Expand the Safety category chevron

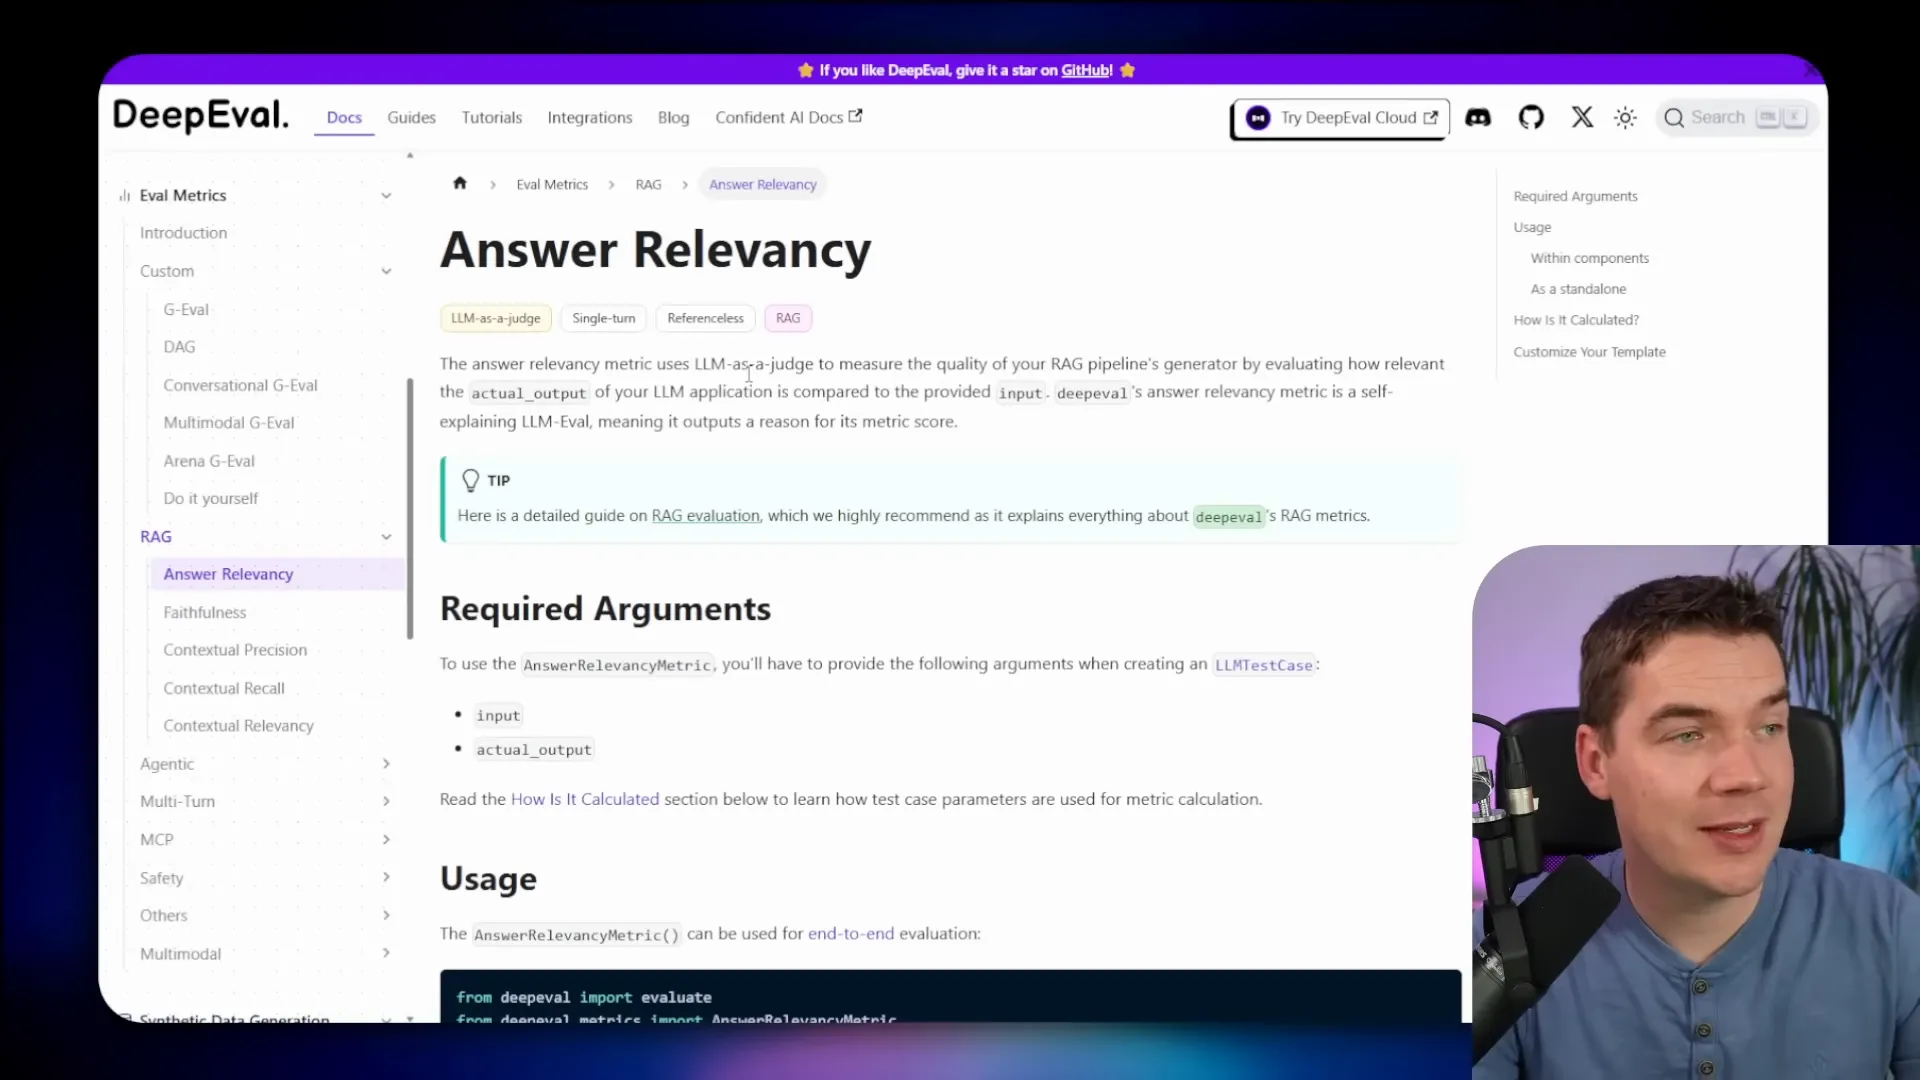tap(386, 878)
